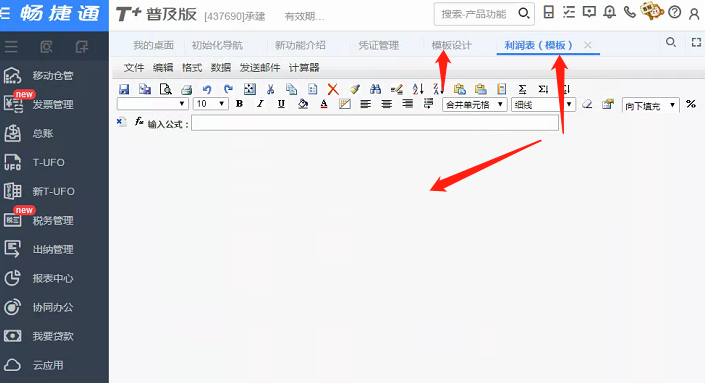Toggle Bold formatting
705x383 pixels.
(x=239, y=104)
